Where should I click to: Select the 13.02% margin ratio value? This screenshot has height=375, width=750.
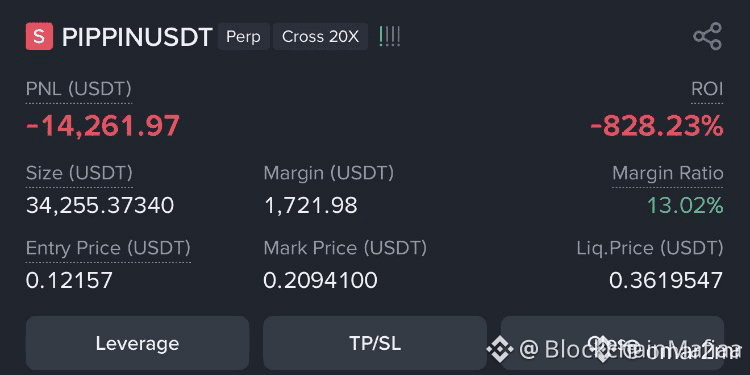tap(685, 206)
